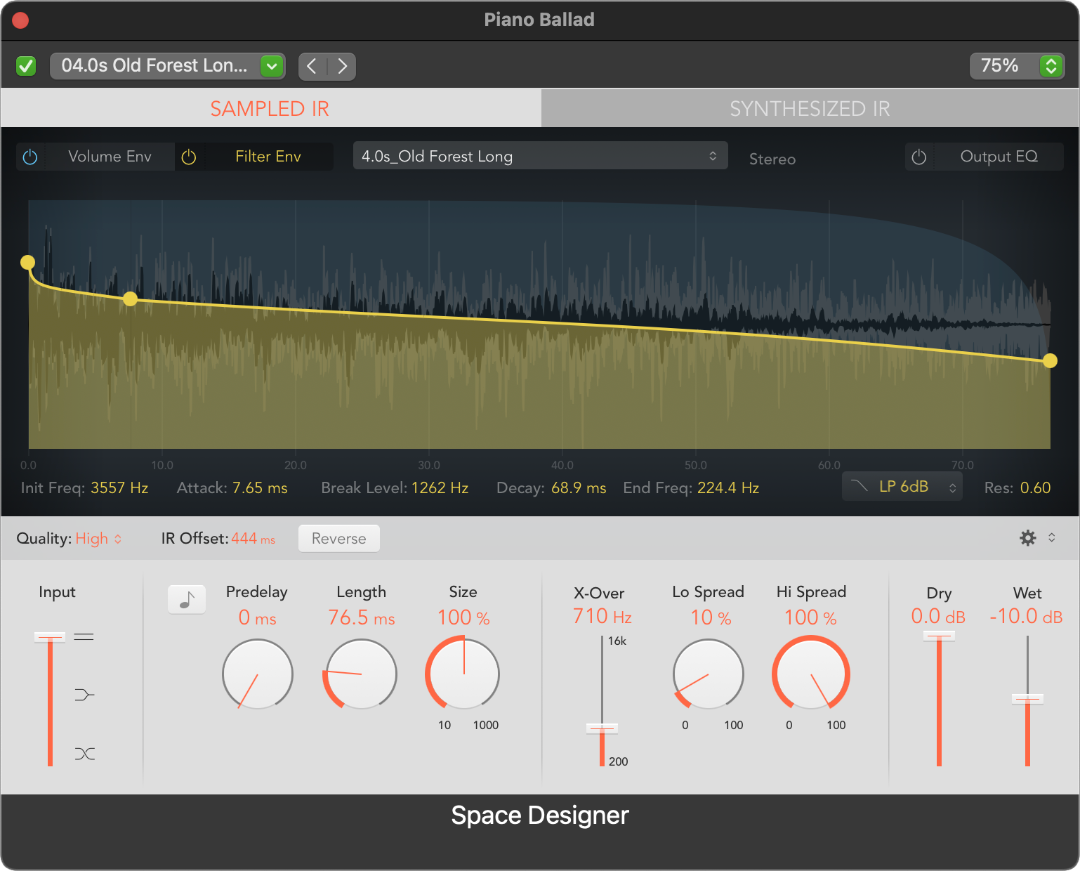Click the Predelay value 0 ms
Screen dimensions: 1080x872
pos(257,618)
